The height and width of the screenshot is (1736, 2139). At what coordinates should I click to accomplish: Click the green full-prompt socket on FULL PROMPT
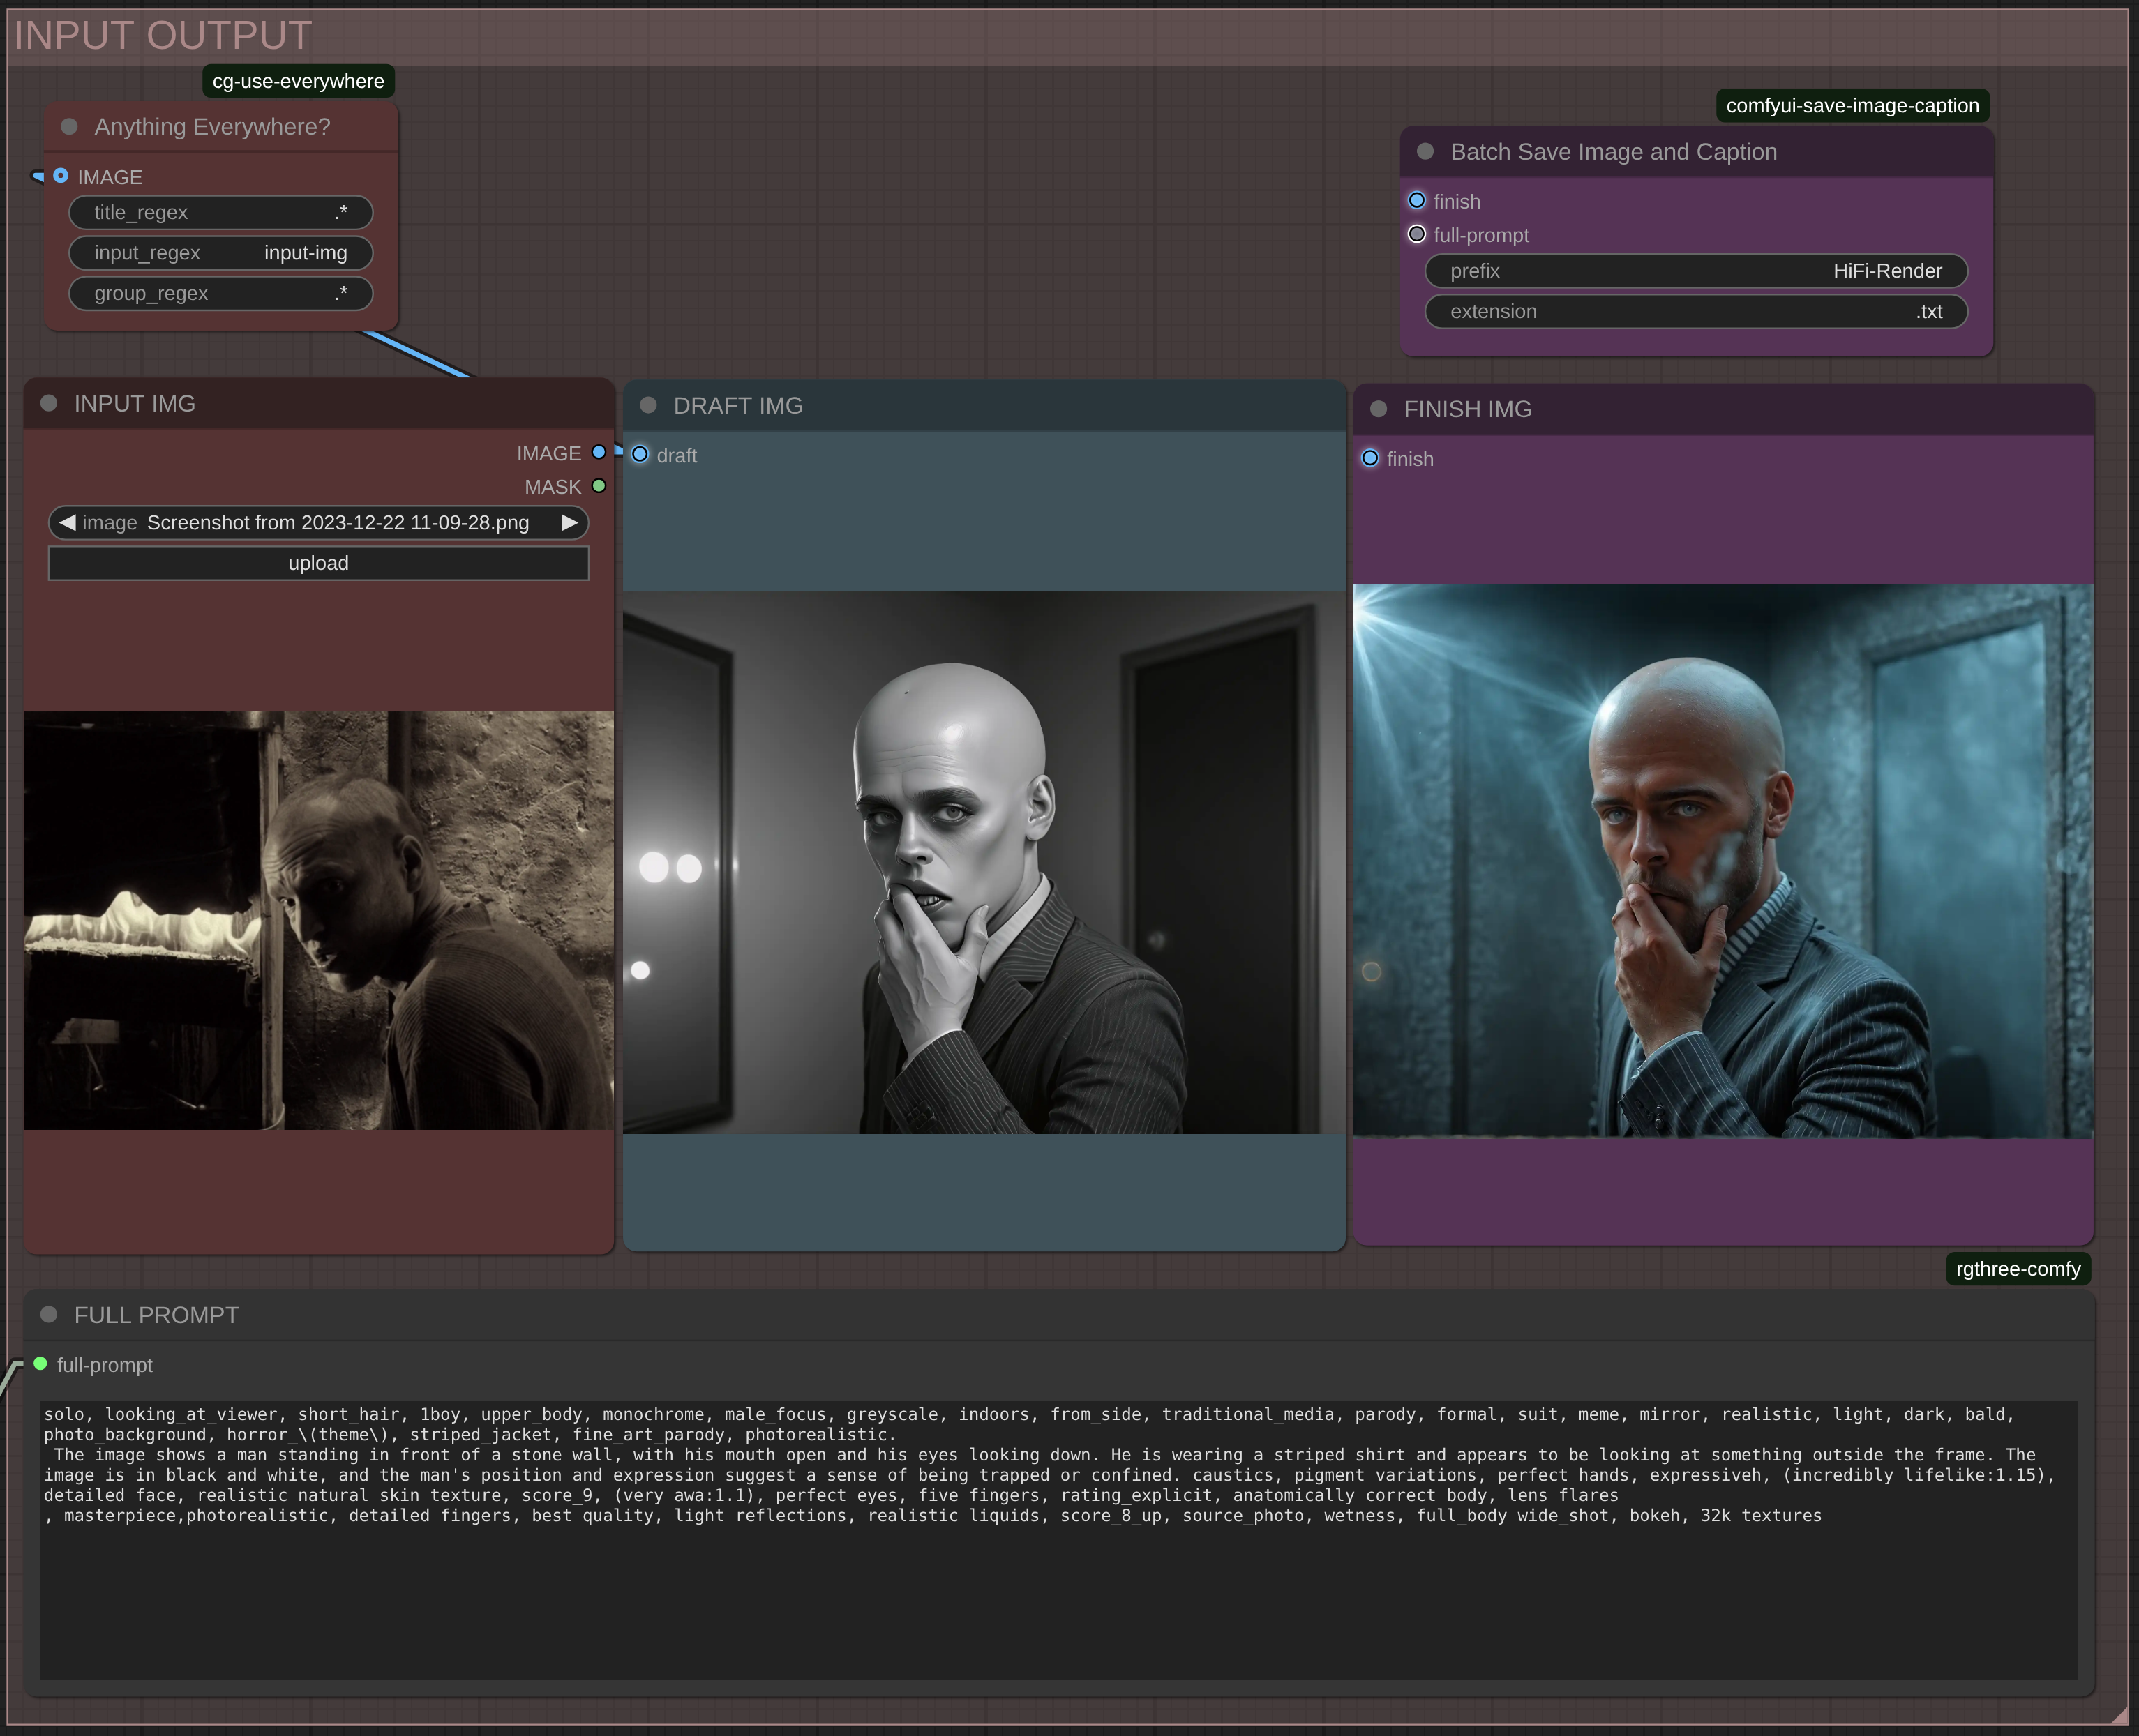41,1363
